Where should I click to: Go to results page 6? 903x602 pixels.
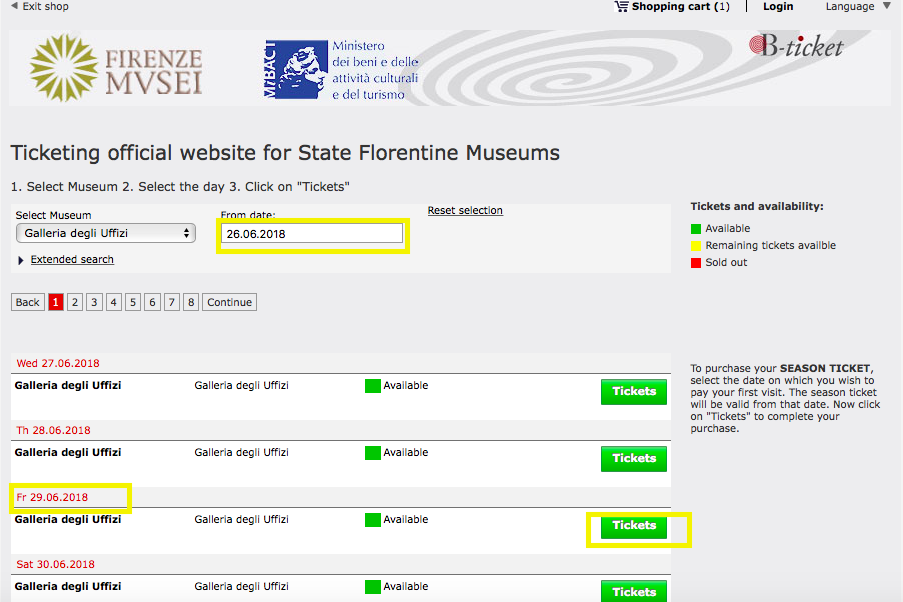153,302
